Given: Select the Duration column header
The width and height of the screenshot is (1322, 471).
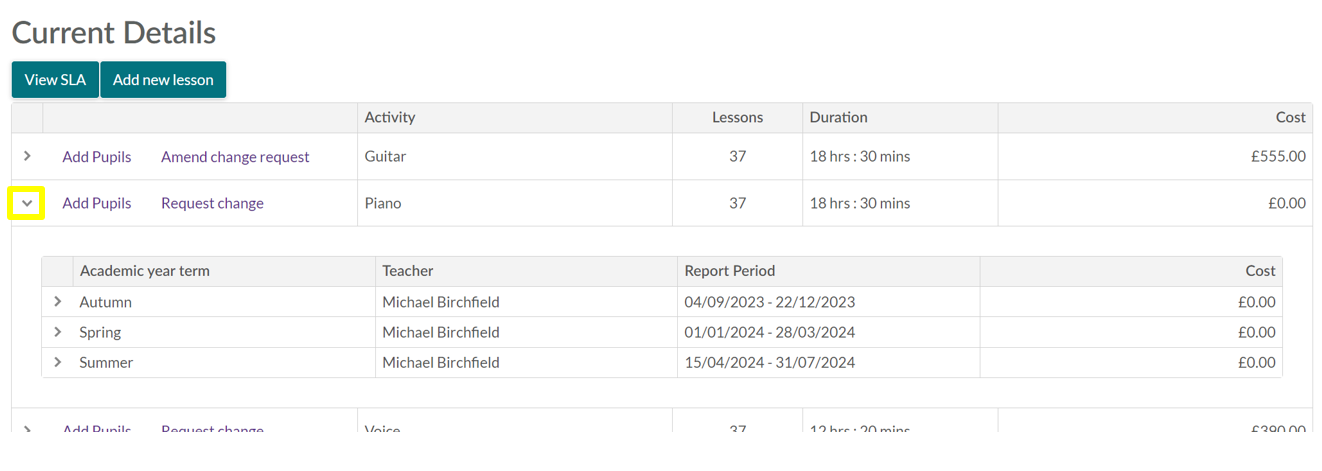Looking at the screenshot, I should [839, 117].
